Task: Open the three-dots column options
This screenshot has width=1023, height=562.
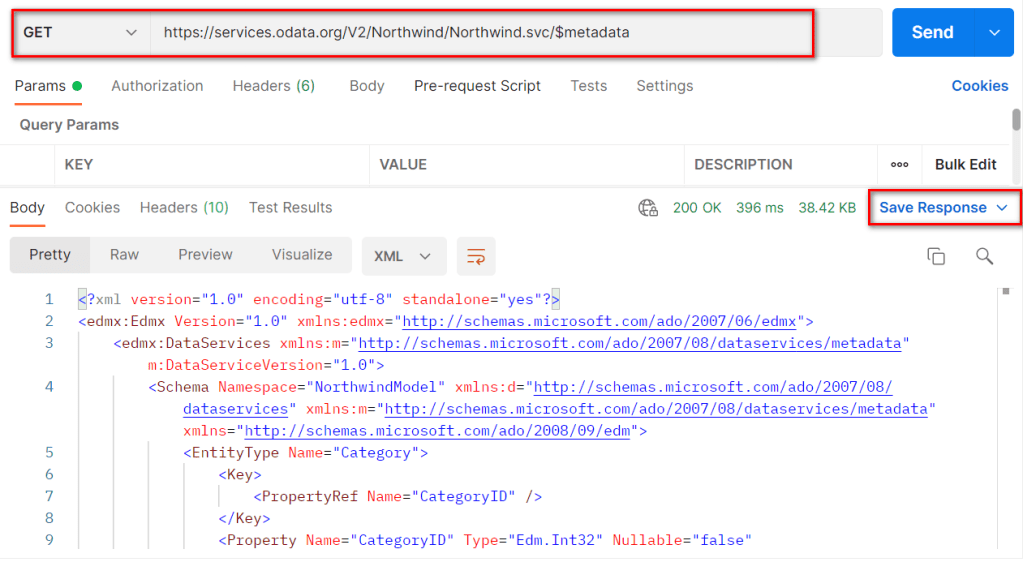Action: click(x=899, y=165)
